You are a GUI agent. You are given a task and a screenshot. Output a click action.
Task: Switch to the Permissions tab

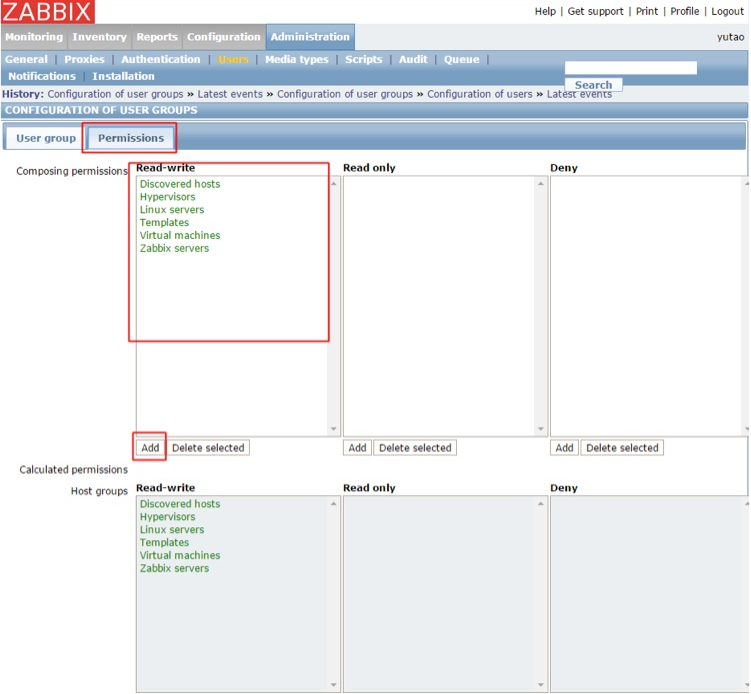tap(131, 138)
